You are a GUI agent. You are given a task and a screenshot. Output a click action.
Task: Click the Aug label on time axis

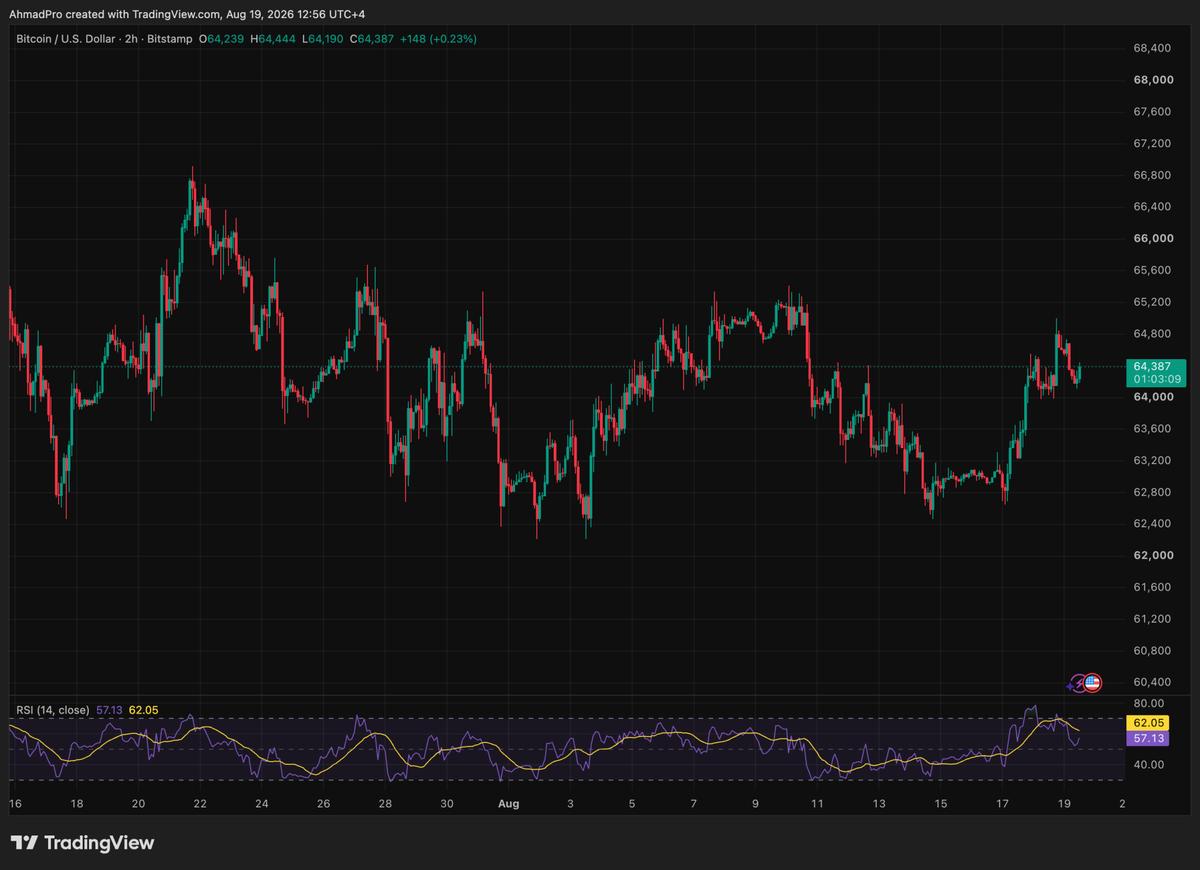click(x=508, y=803)
